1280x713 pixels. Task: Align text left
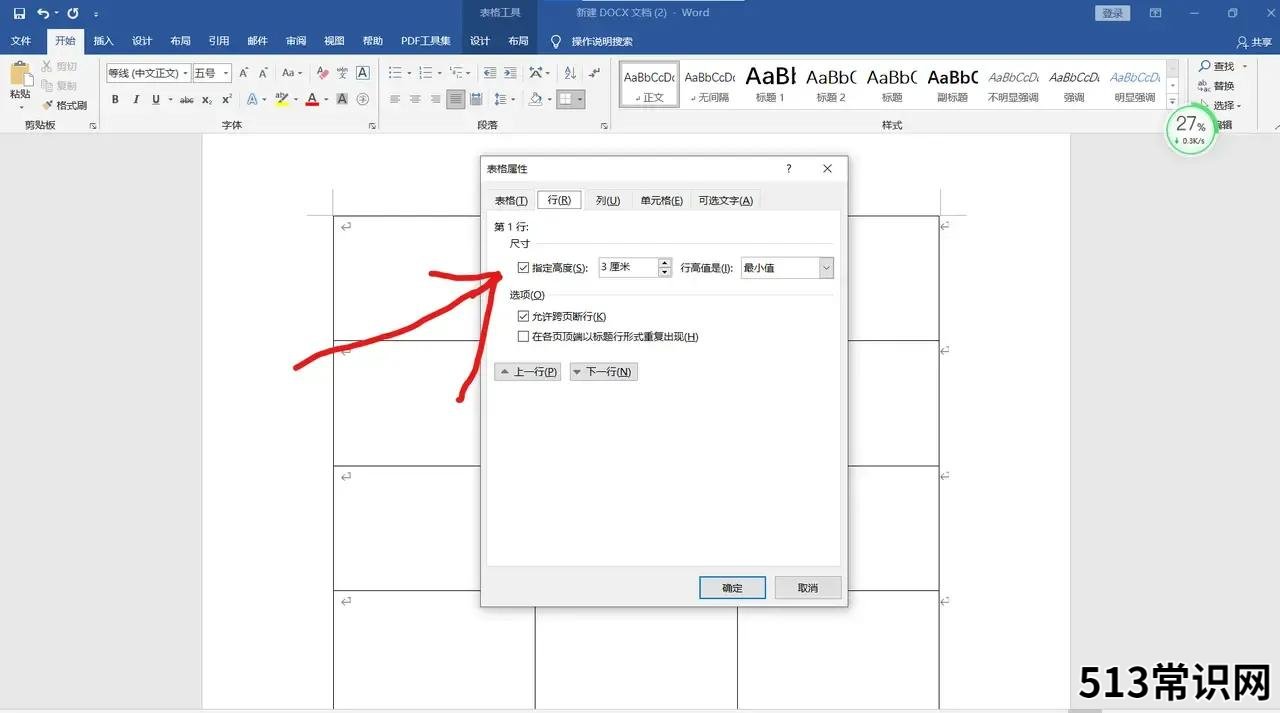point(394,99)
